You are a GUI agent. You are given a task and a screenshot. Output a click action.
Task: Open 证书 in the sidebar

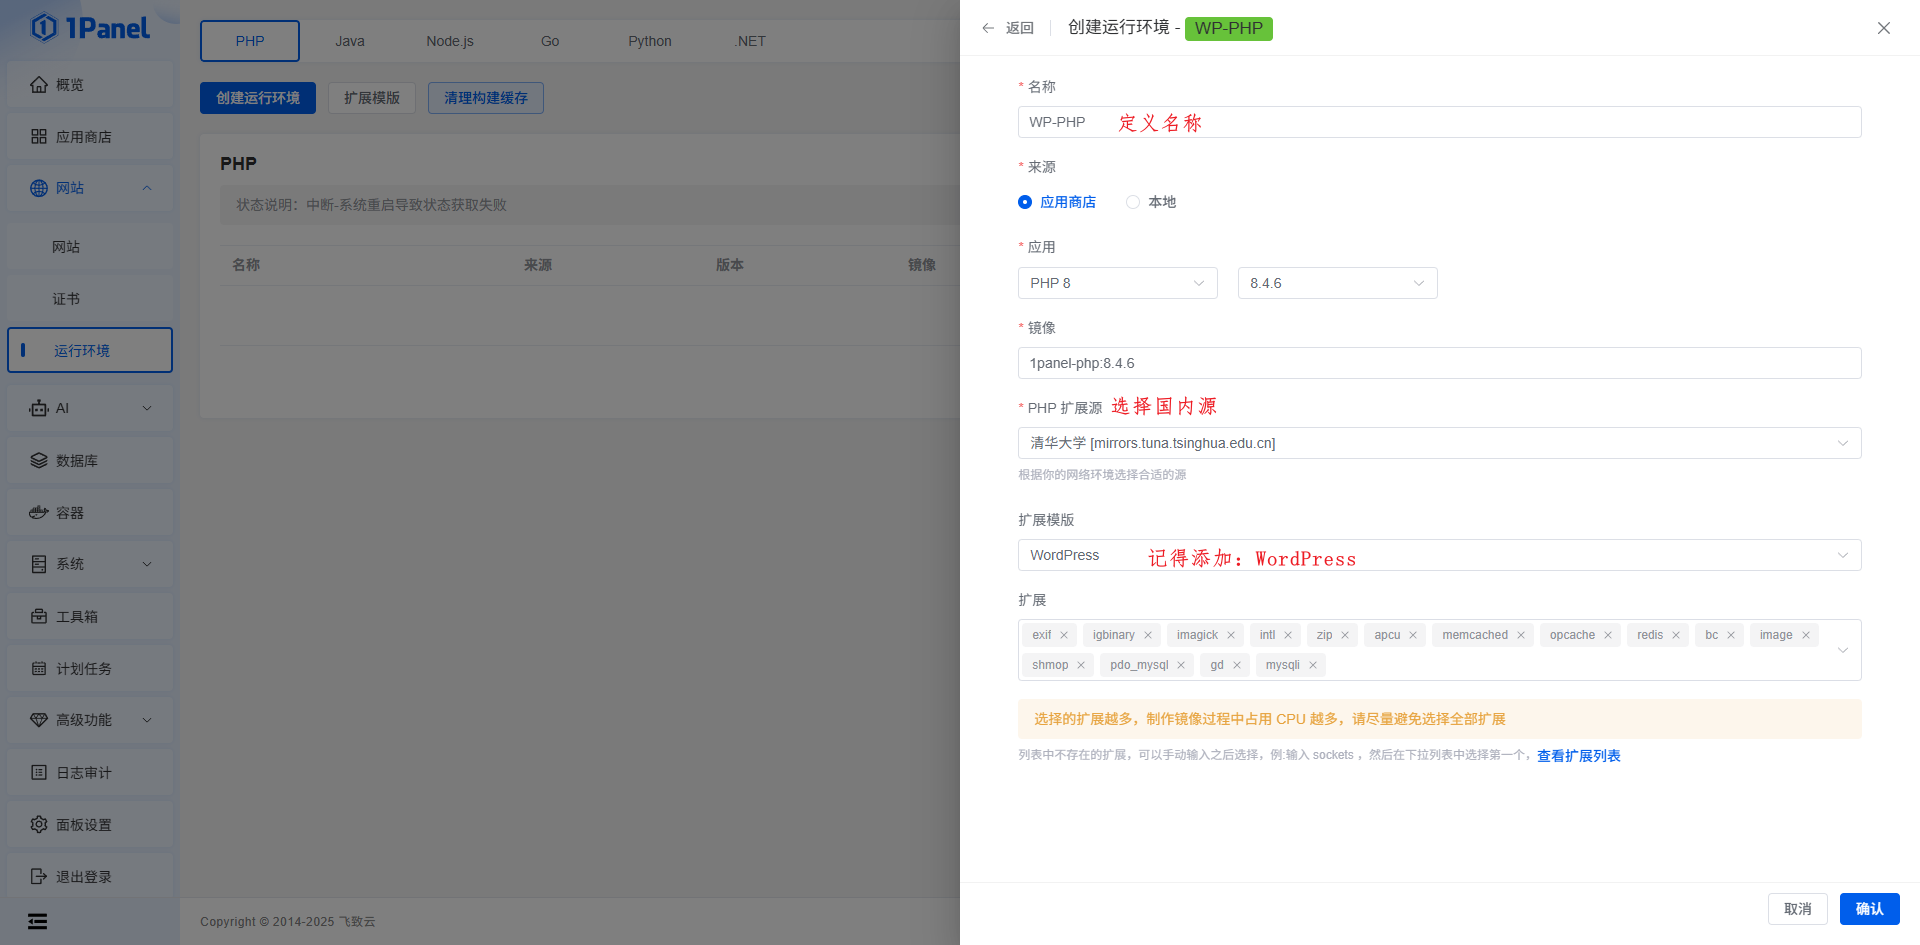(90, 299)
